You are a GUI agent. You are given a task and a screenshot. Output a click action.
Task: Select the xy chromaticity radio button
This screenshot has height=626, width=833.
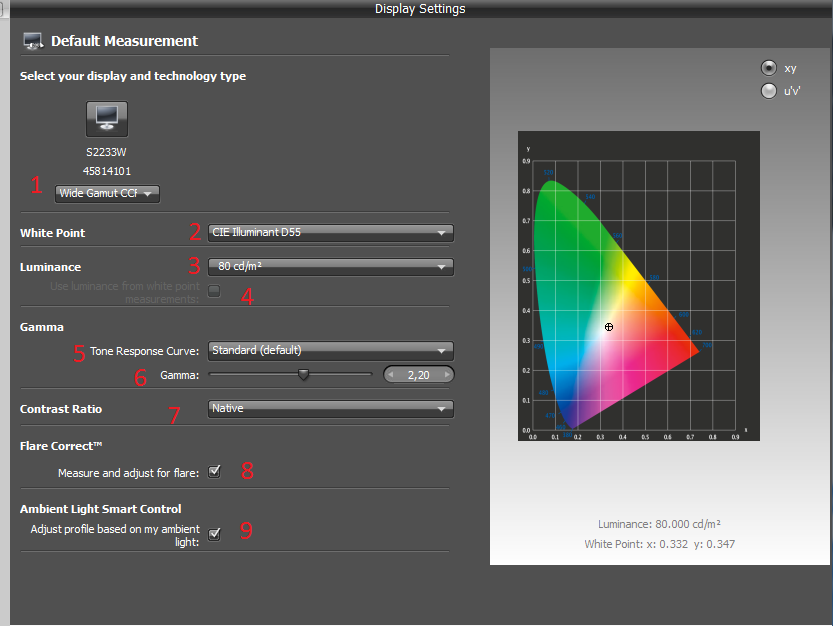tap(768, 68)
